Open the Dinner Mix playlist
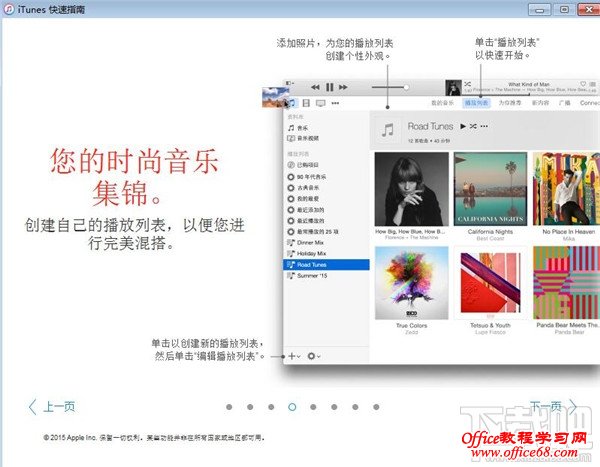 pos(306,243)
